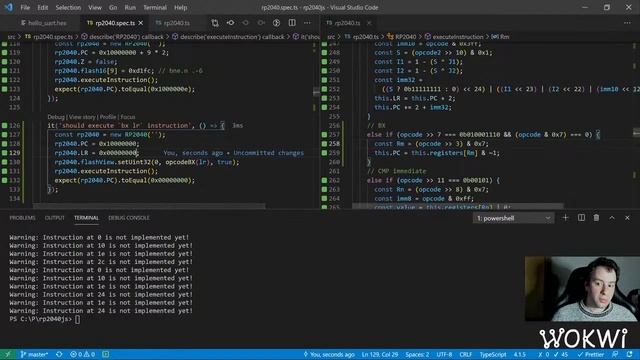Open right editor group more actions menu
The width and height of the screenshot is (640, 360).
point(627,23)
